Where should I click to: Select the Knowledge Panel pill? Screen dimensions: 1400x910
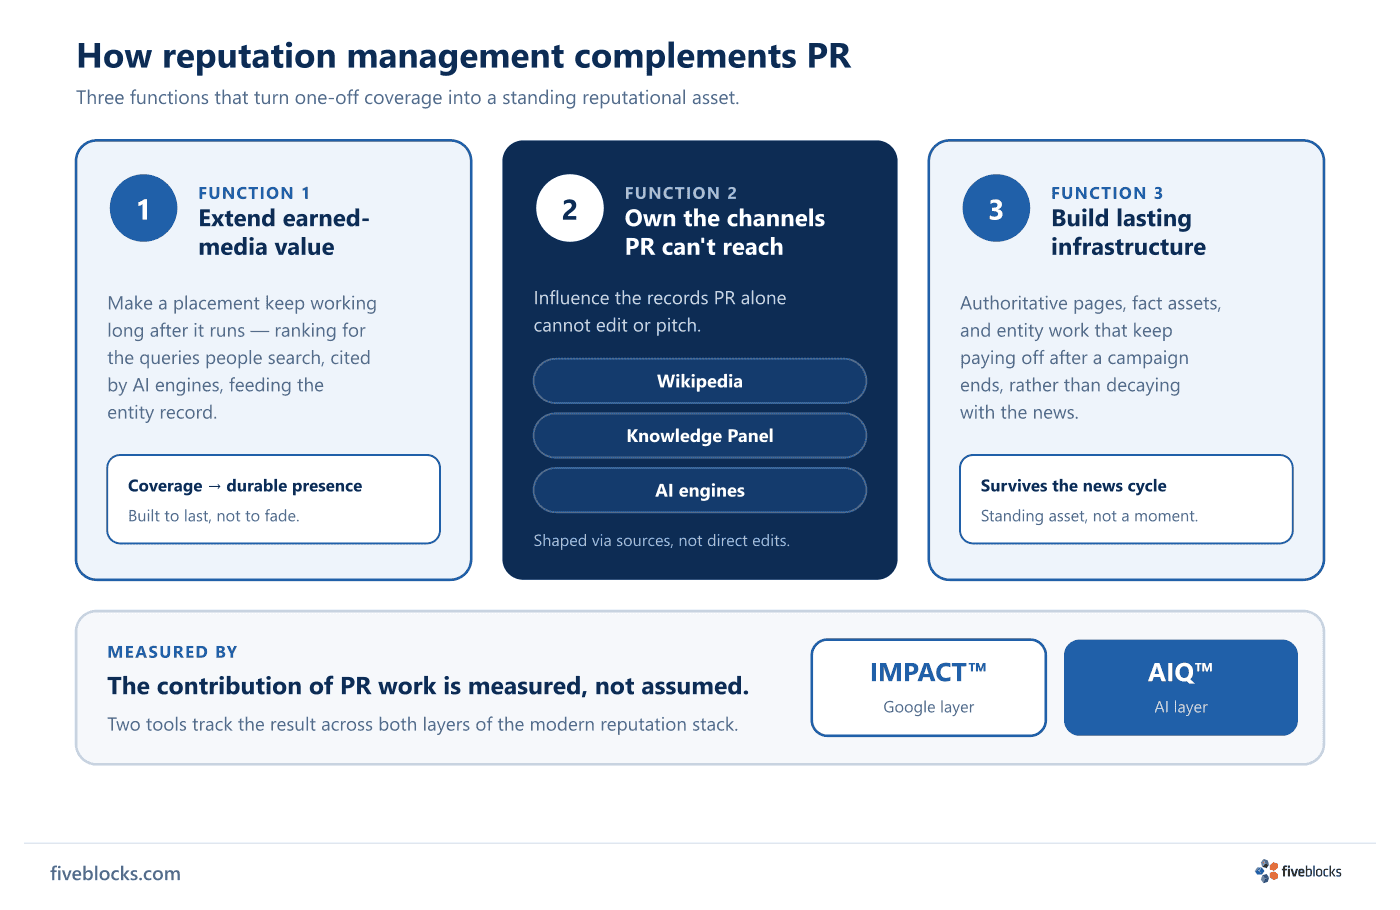pos(700,436)
